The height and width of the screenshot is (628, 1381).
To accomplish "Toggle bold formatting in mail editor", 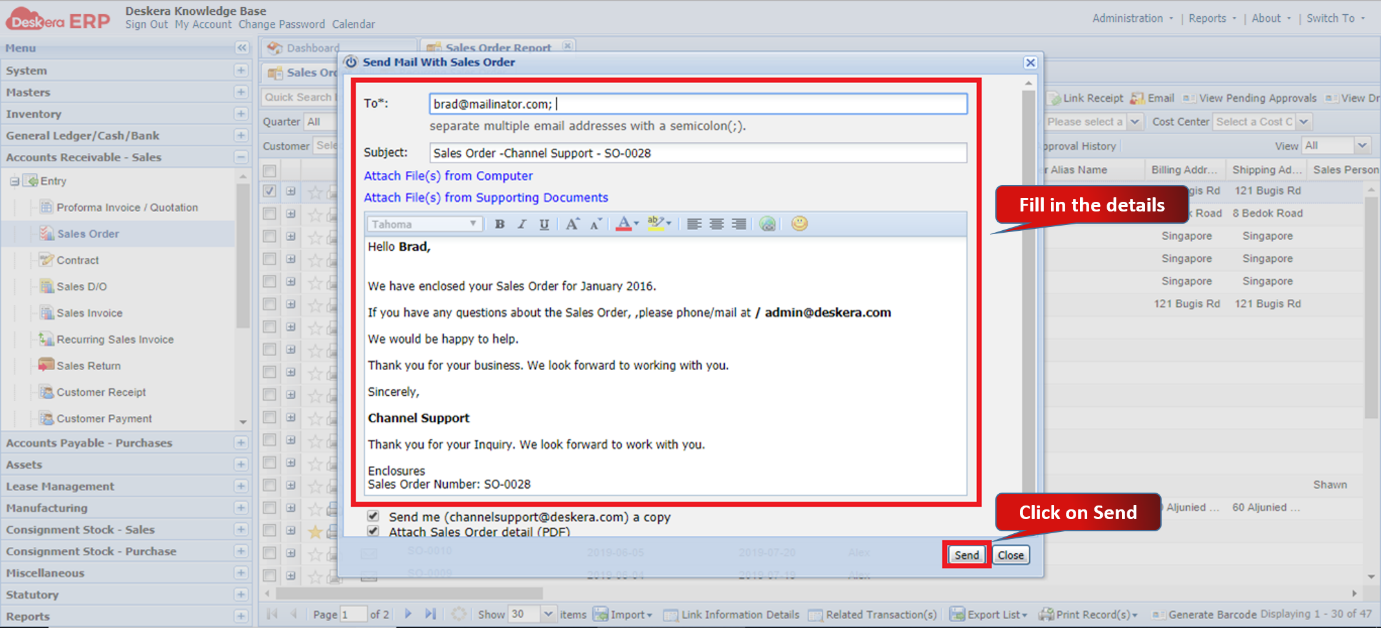I will click(500, 224).
